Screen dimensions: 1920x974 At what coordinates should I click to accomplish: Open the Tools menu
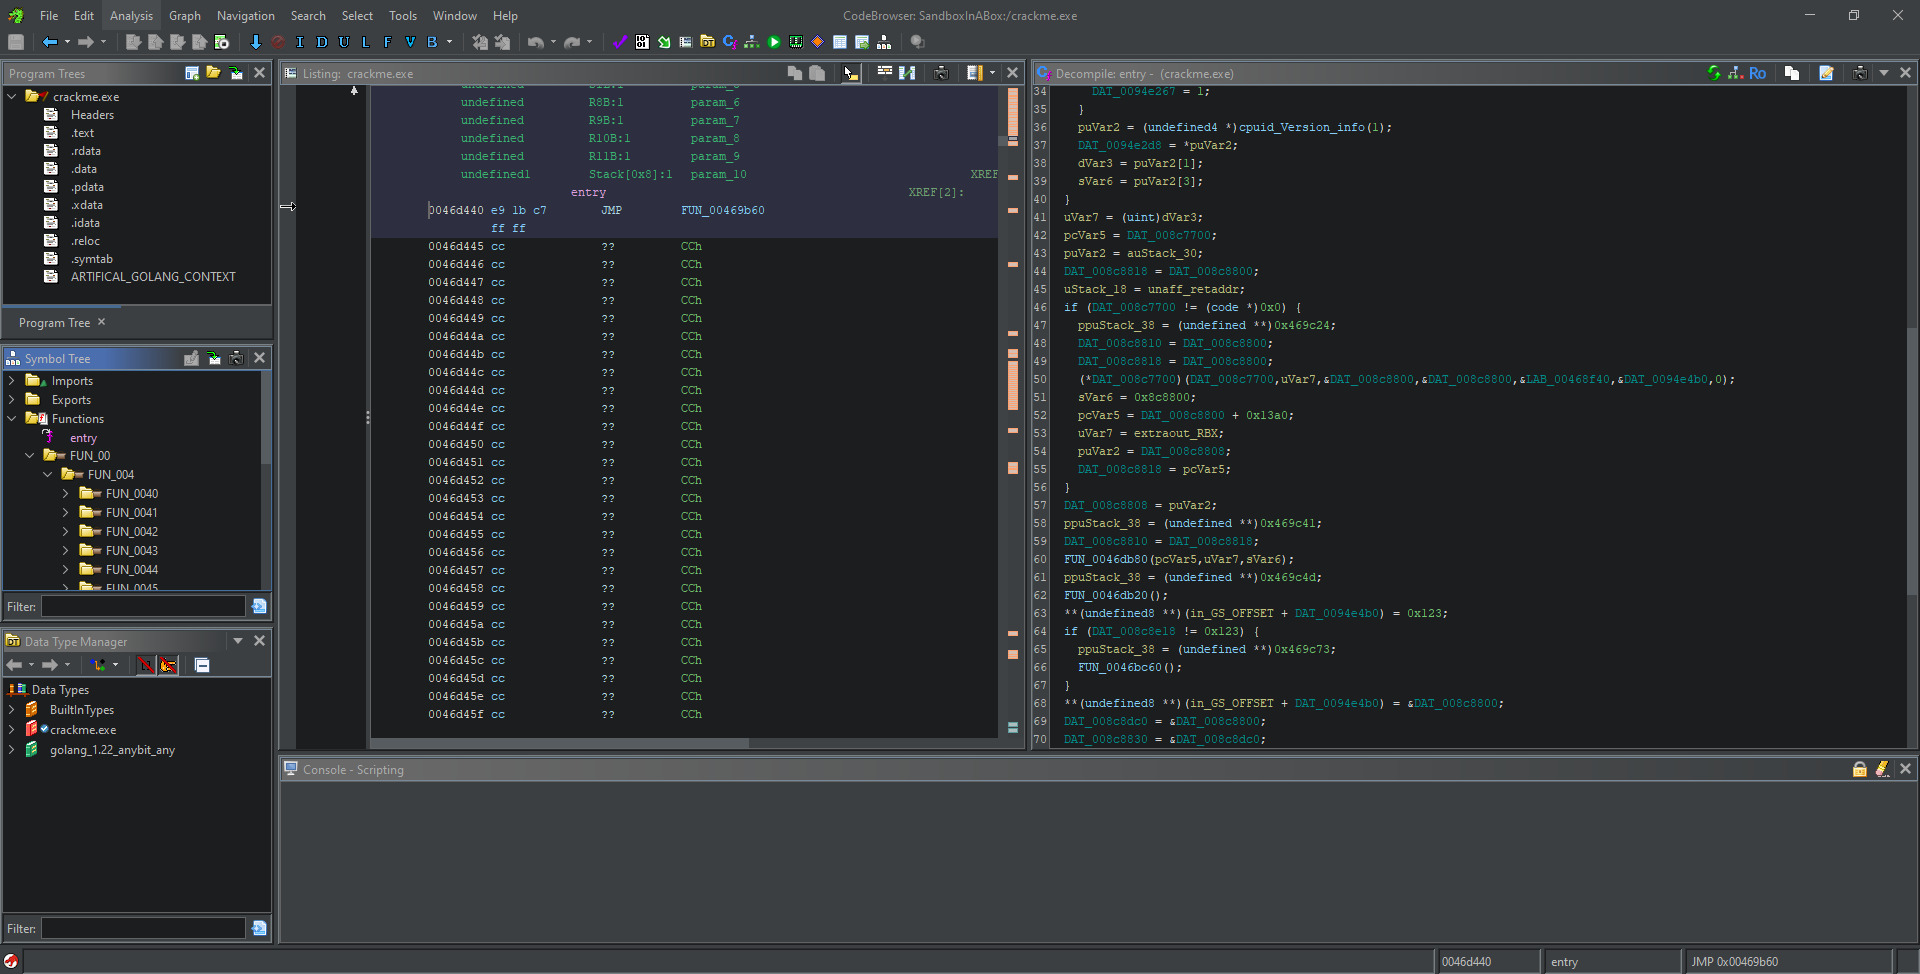pyautogui.click(x=403, y=16)
